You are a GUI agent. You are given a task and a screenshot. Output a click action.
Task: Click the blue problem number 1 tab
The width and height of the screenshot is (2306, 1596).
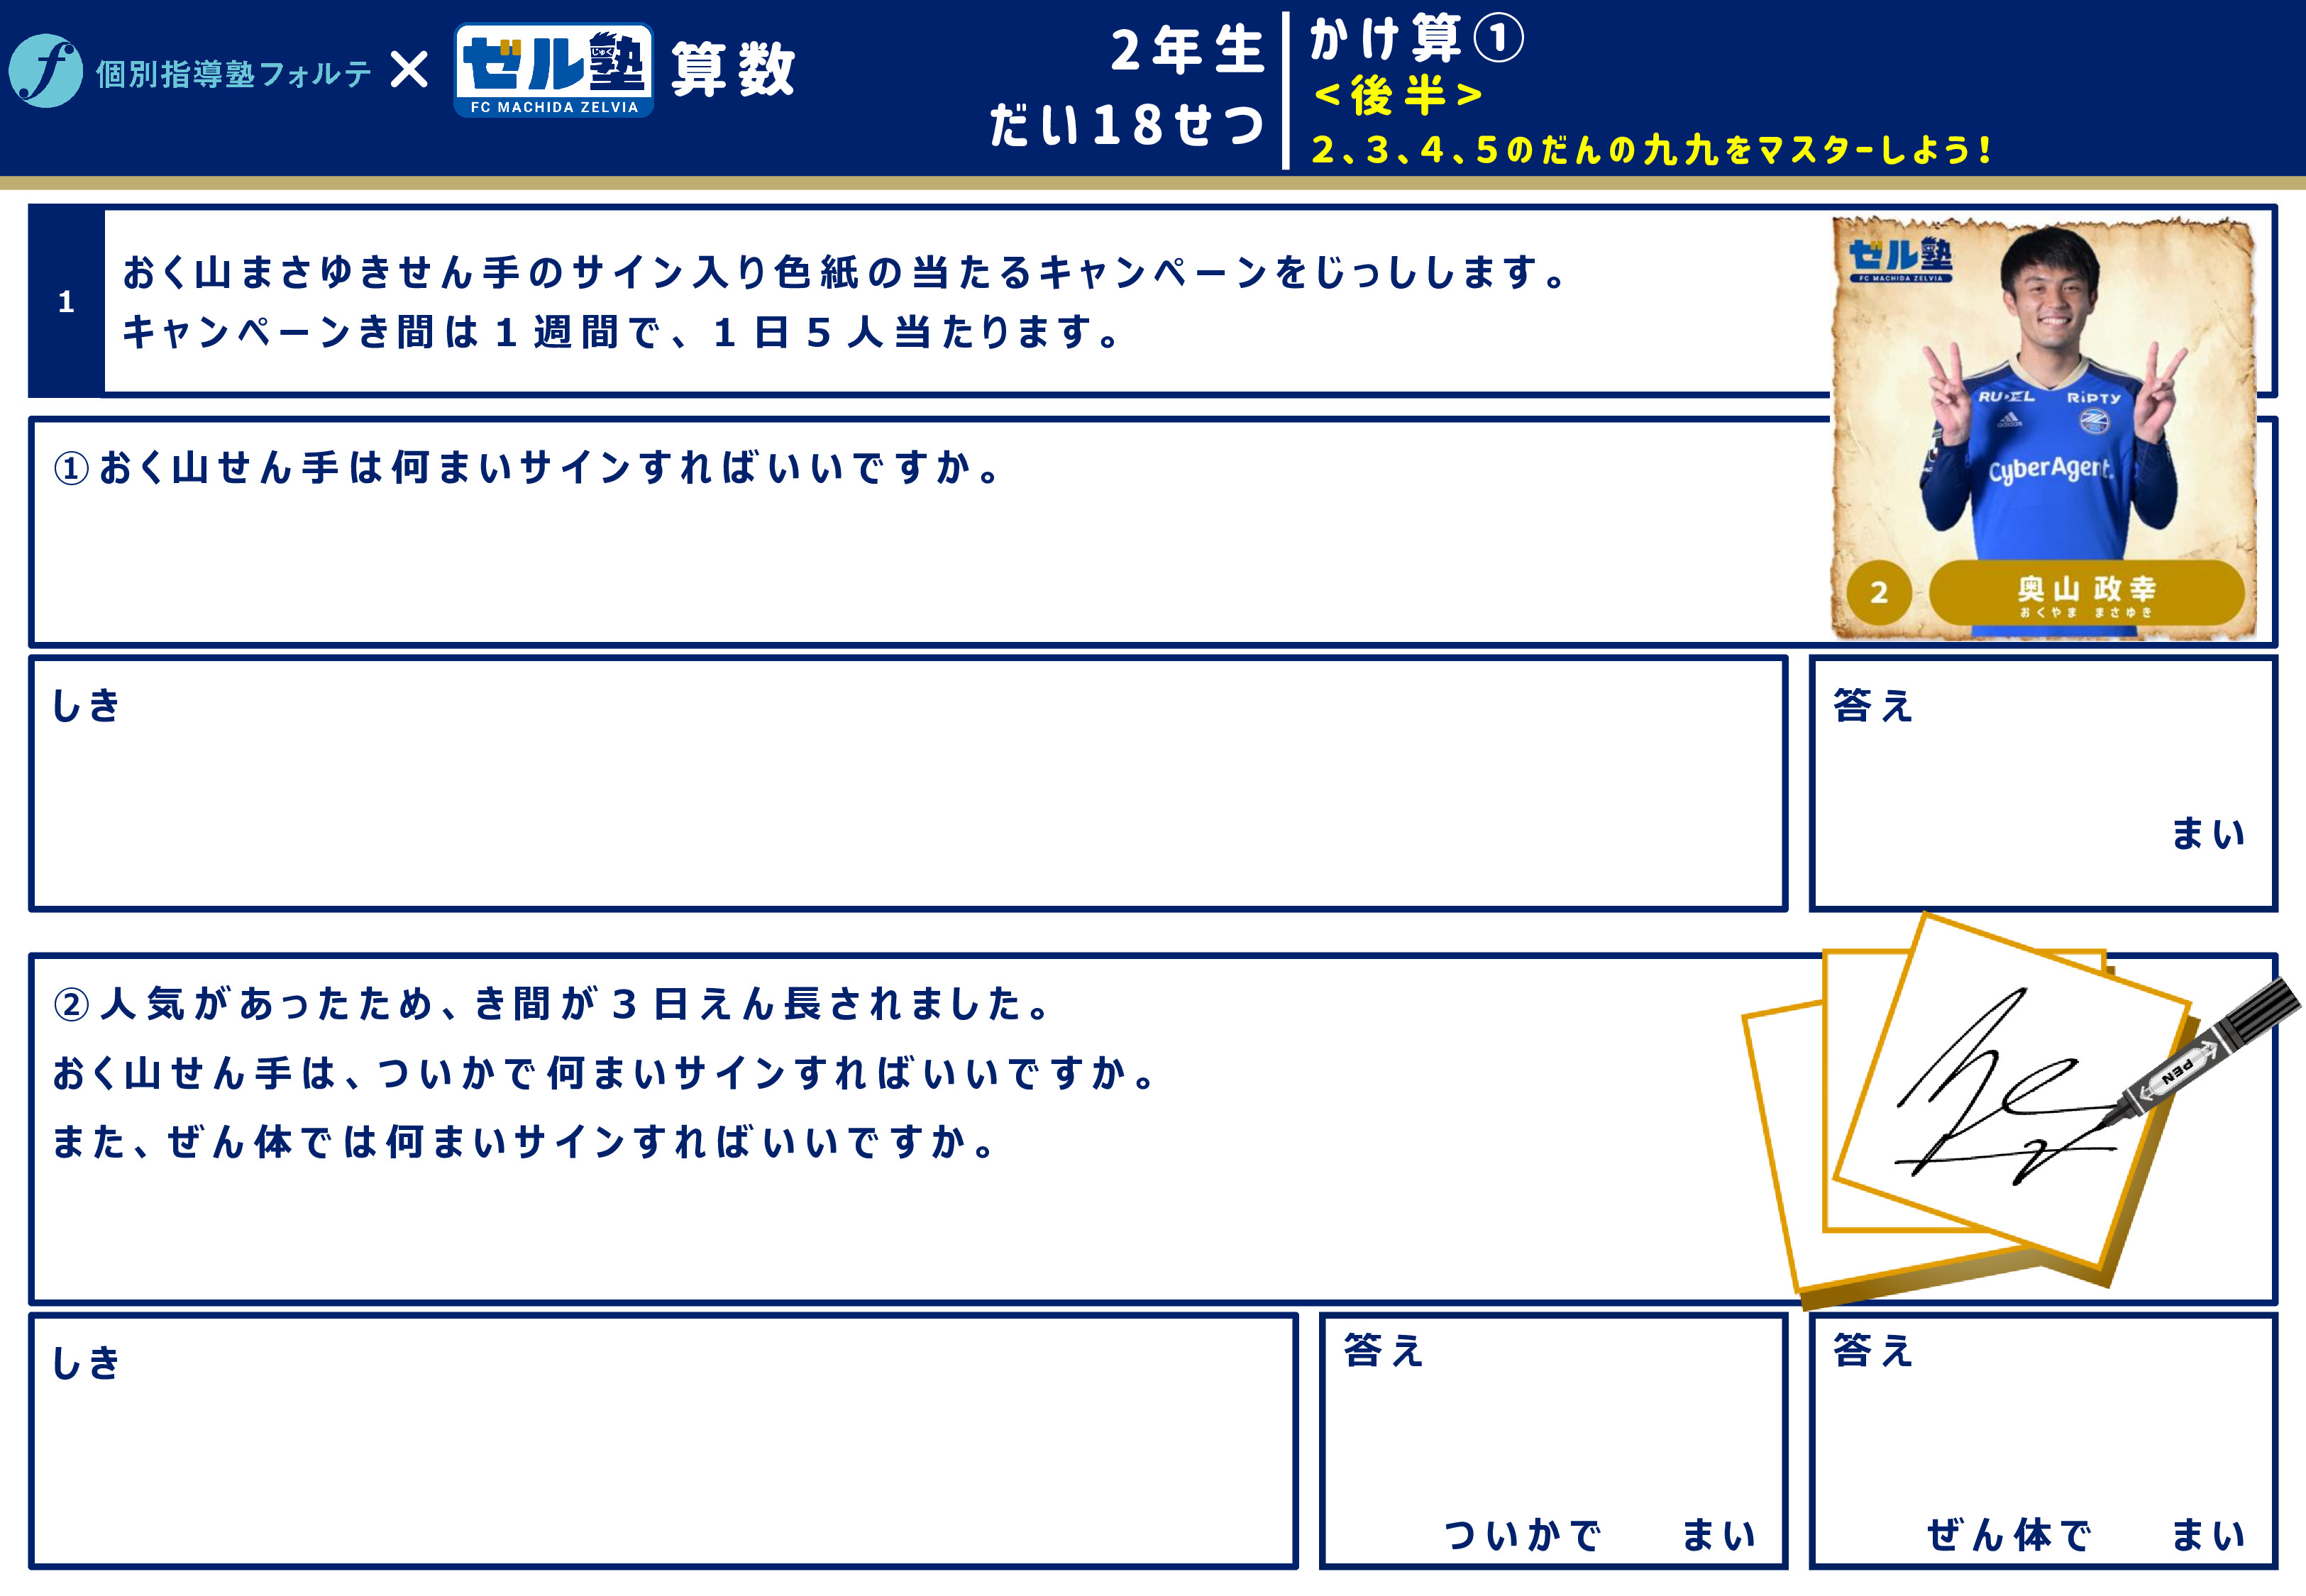66,301
